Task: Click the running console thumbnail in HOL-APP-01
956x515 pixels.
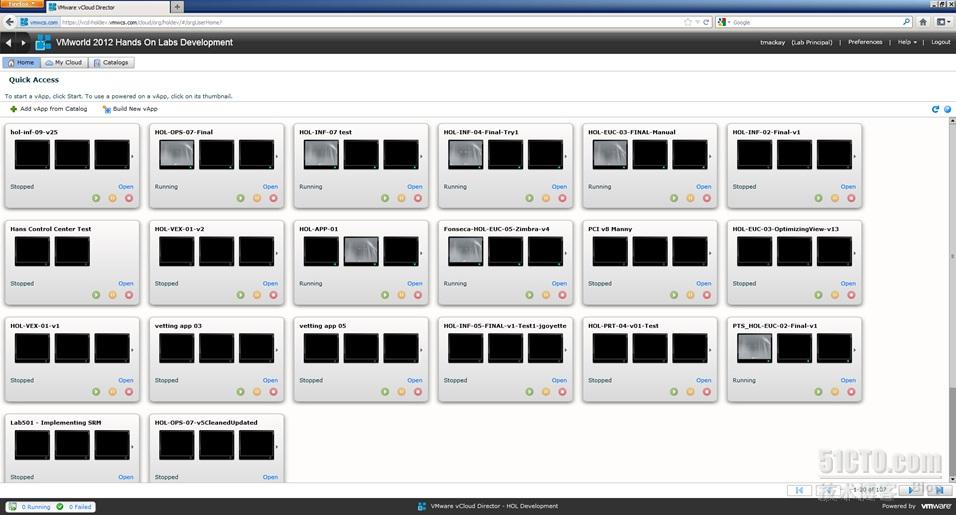Action: coord(361,251)
